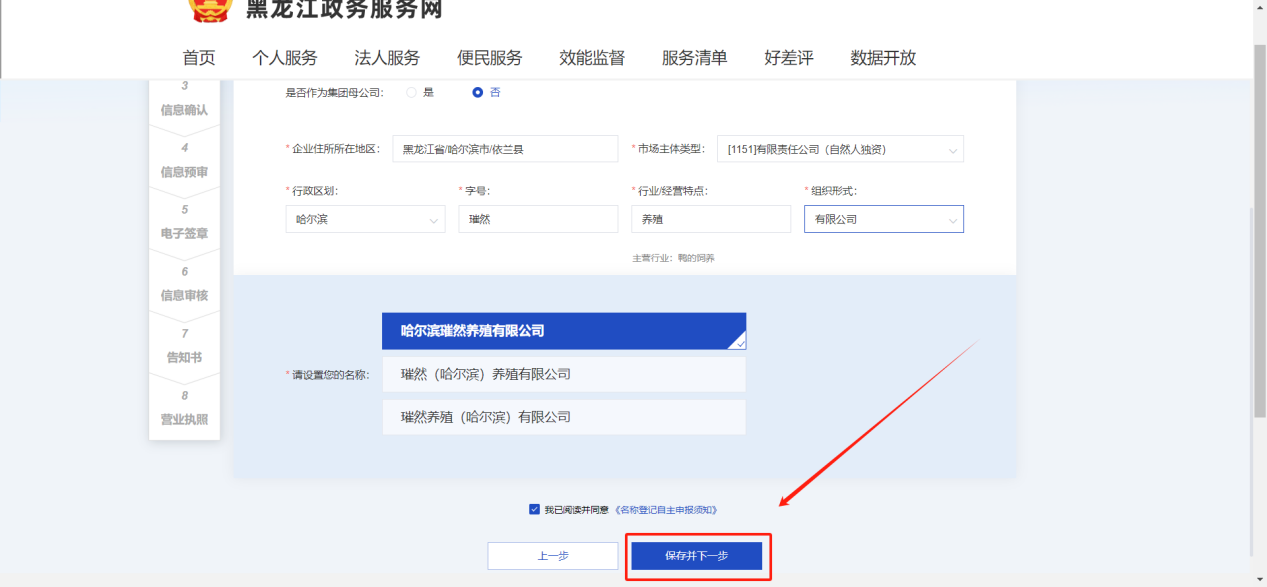Expand the 行政区划 dropdown showing 哈尔滨

pyautogui.click(x=365, y=219)
